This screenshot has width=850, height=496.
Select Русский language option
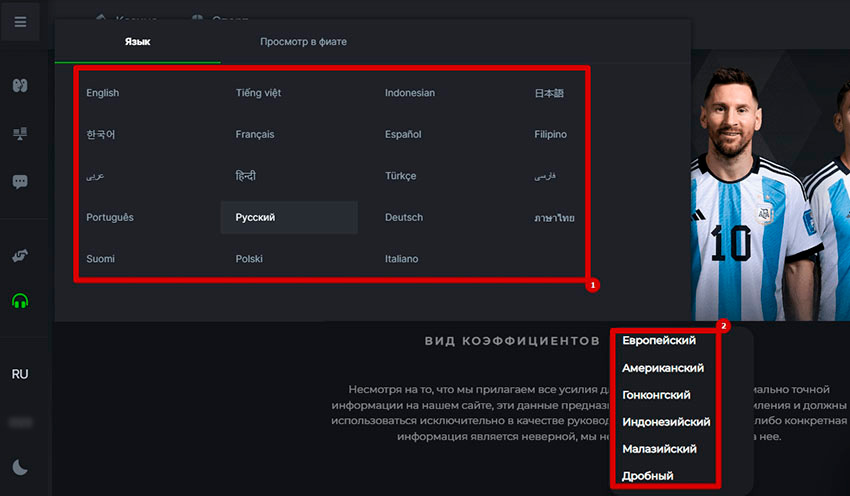click(289, 217)
